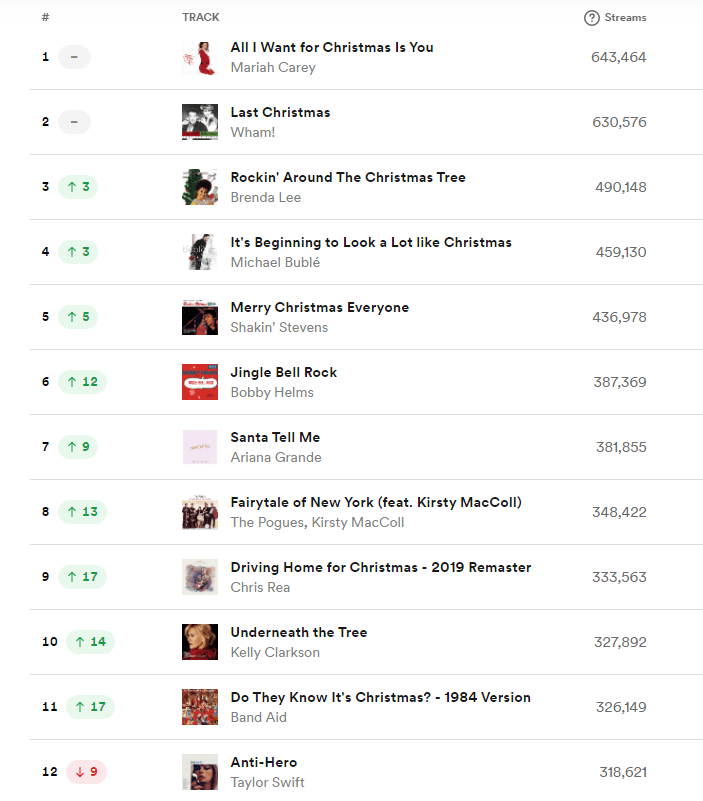Viewport: 703px width, 801px height.
Task: Click the up-9 indicator next to Santa Tell Me
Action: (78, 447)
